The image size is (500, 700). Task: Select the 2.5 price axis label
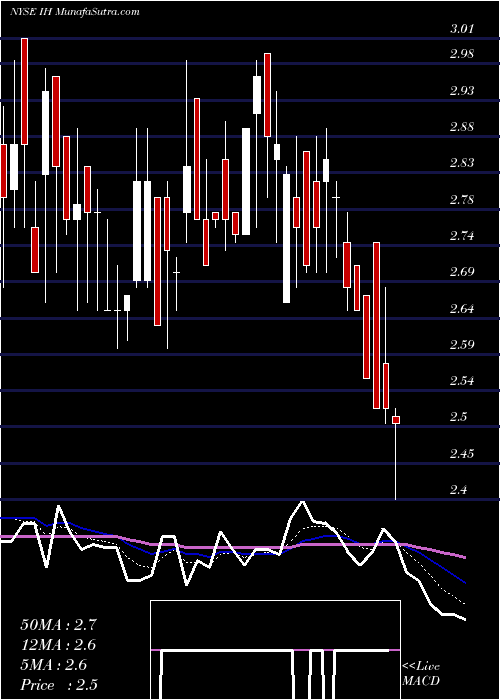(x=458, y=417)
